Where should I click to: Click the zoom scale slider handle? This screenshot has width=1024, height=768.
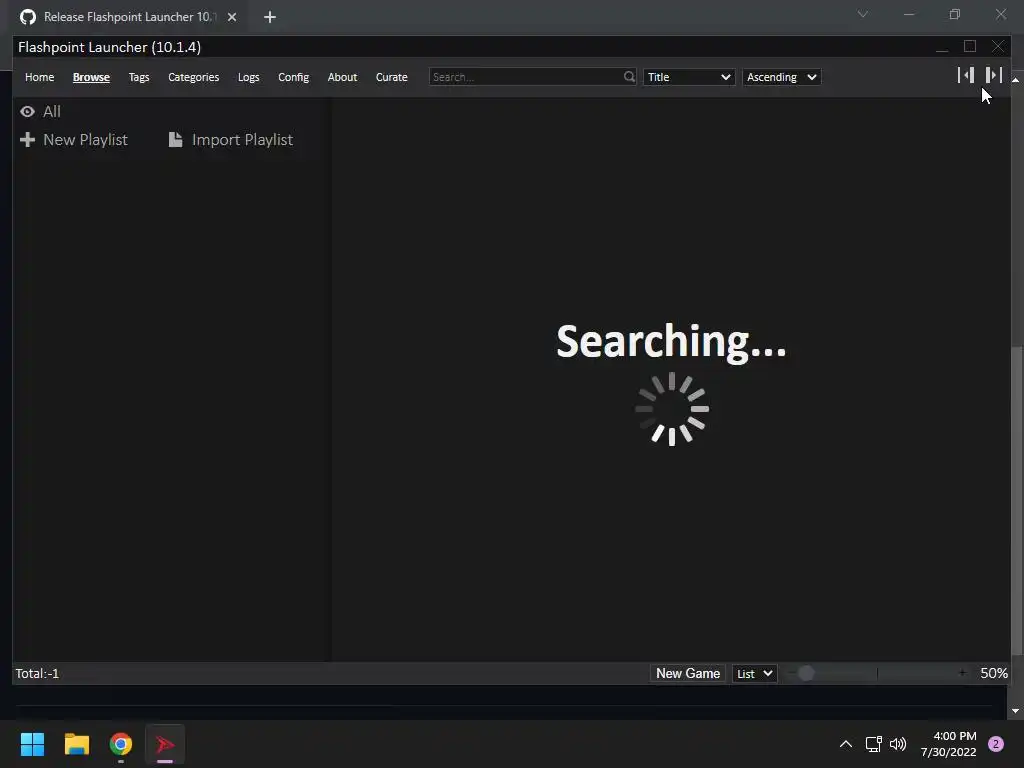806,673
